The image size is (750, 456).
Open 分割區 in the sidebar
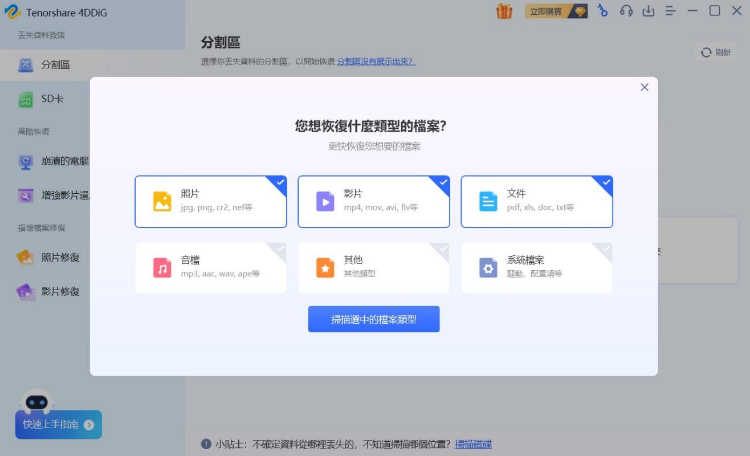click(92, 65)
